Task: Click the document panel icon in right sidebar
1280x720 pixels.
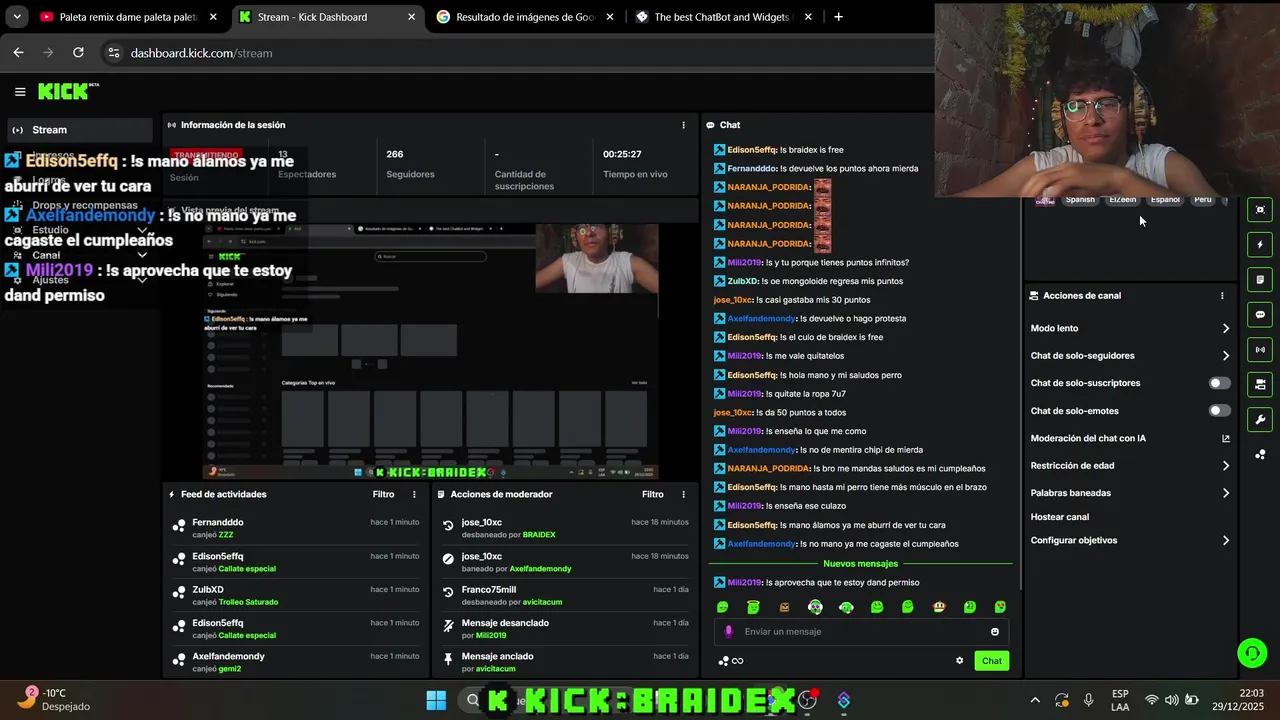Action: [1260, 280]
